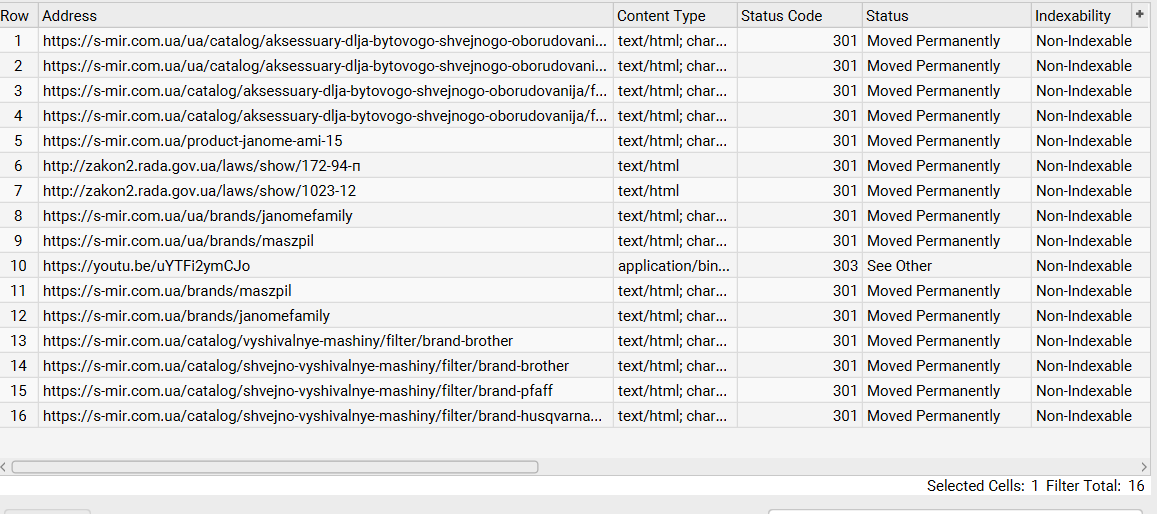Select the youtu.be/uYTFi2ymCJo address cell

point(147,266)
